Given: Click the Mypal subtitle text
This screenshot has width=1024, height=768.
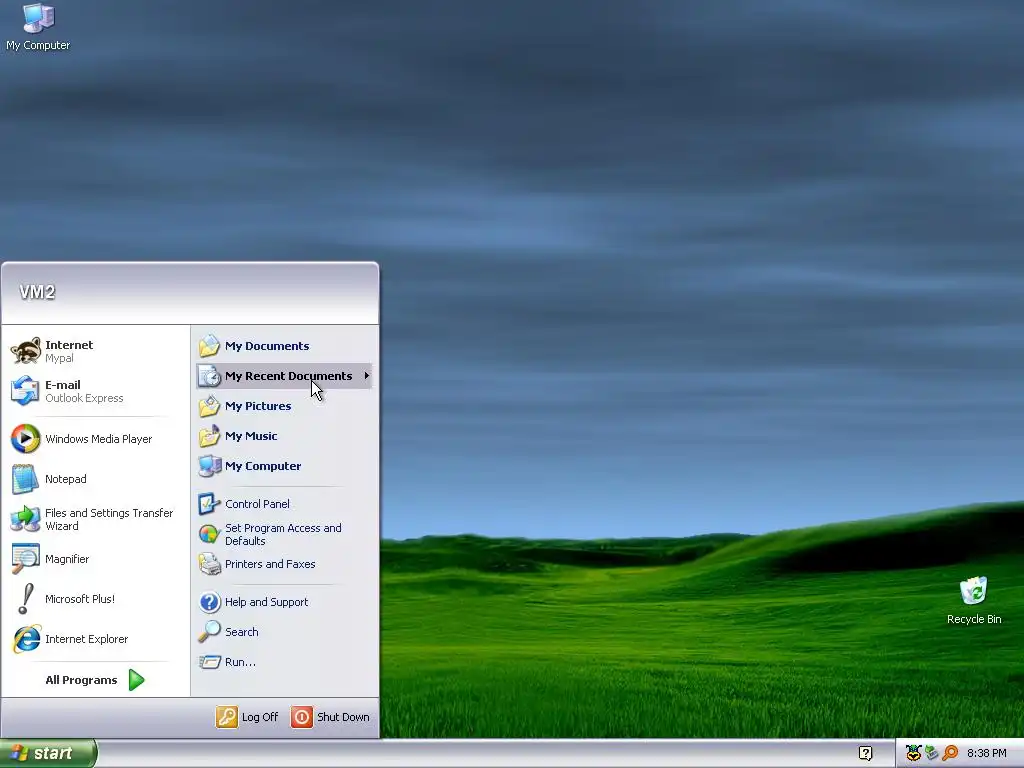Looking at the screenshot, I should tap(59, 358).
